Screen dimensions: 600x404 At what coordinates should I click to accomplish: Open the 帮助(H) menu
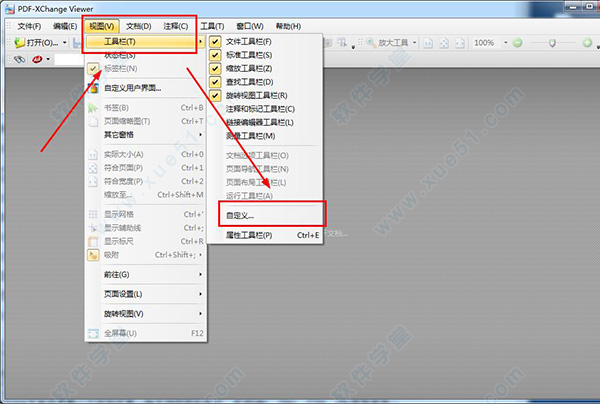point(288,26)
